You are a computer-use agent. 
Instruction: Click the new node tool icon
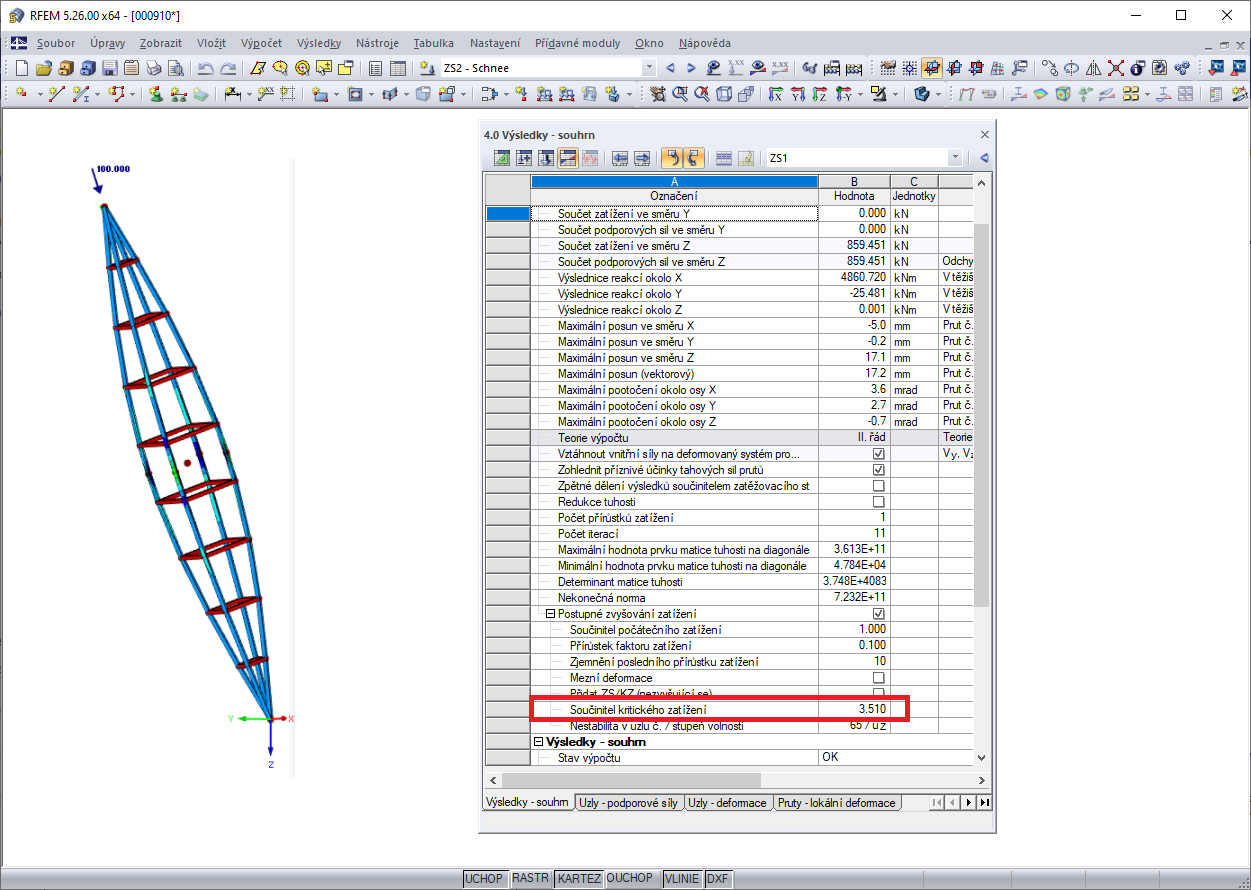coord(21,94)
